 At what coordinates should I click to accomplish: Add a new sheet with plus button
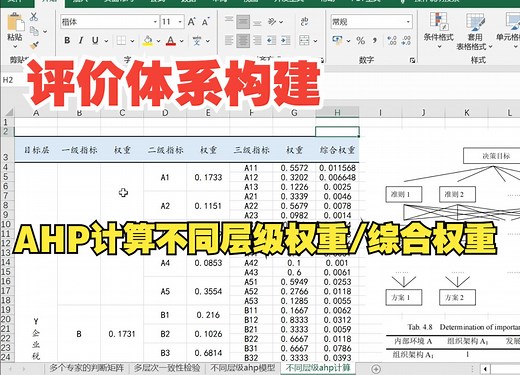(376, 369)
